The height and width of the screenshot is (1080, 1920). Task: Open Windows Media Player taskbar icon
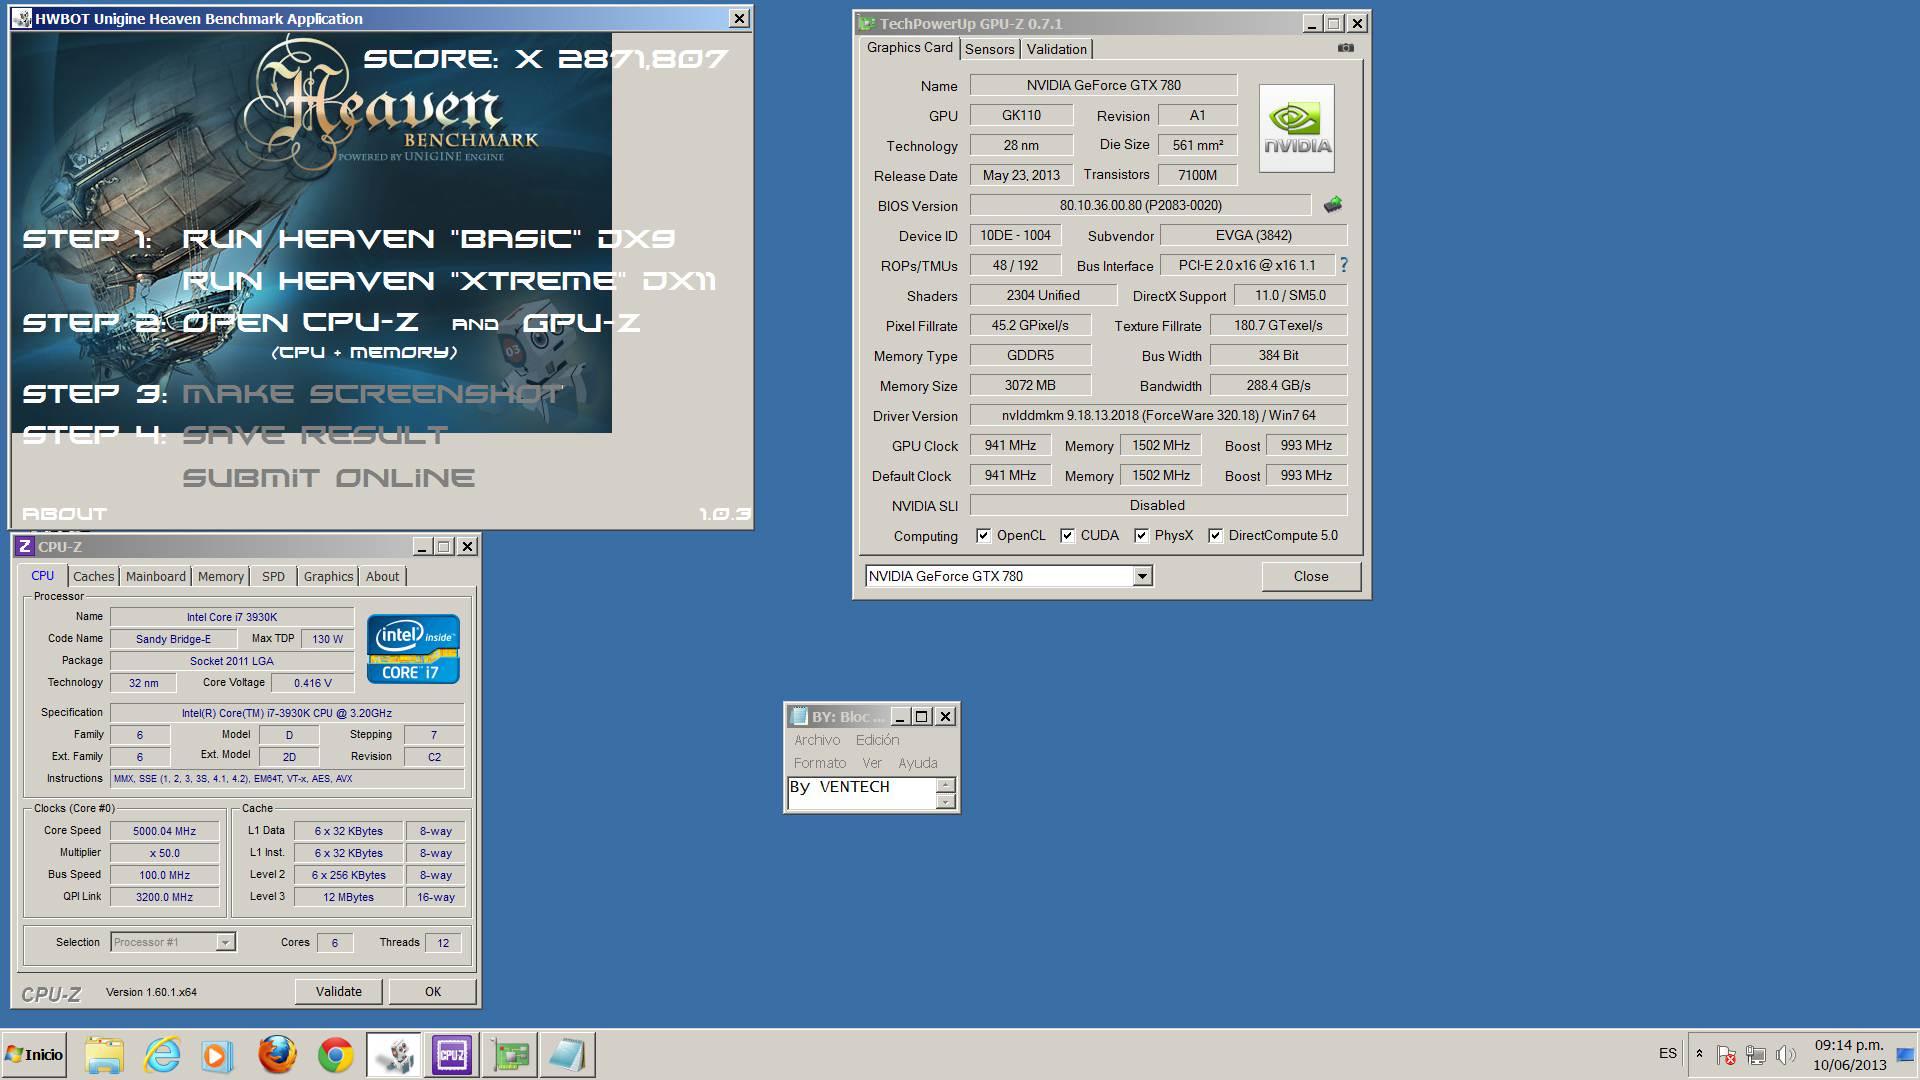tap(216, 1055)
